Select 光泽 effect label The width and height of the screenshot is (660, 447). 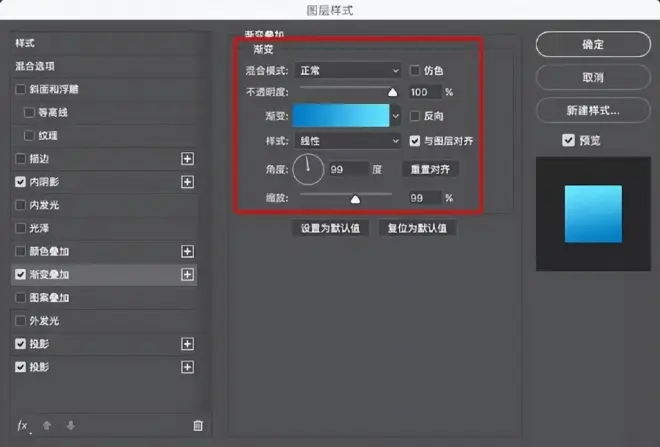click(x=39, y=228)
